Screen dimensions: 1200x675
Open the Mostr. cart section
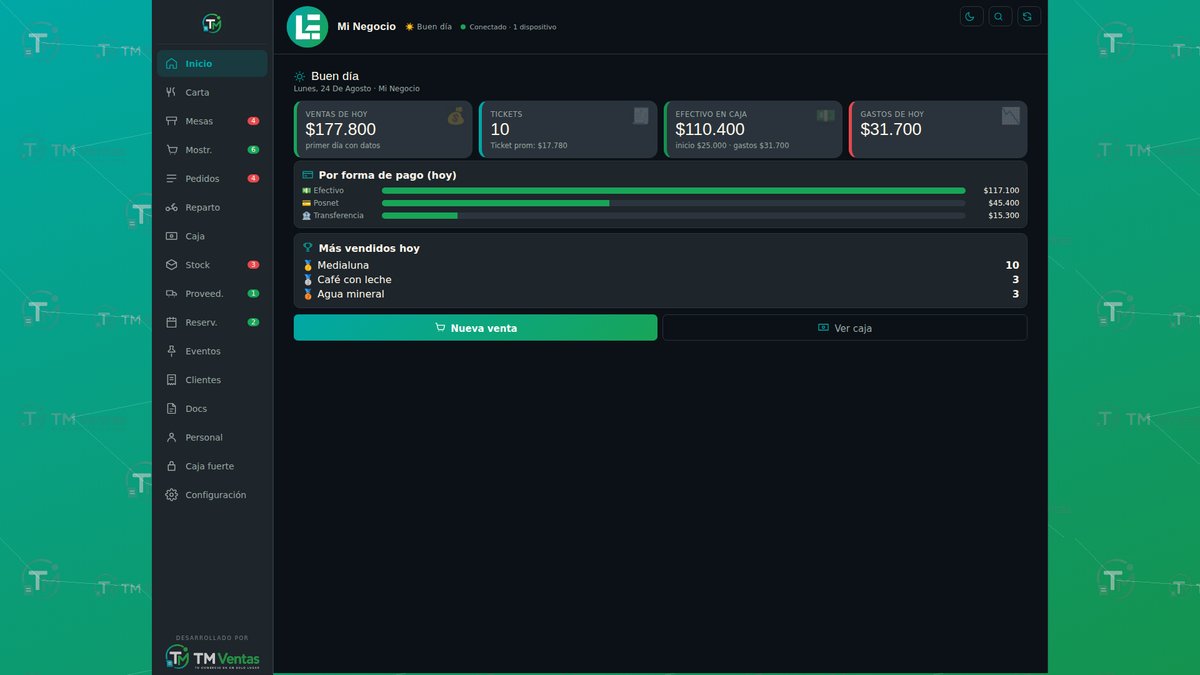(212, 150)
